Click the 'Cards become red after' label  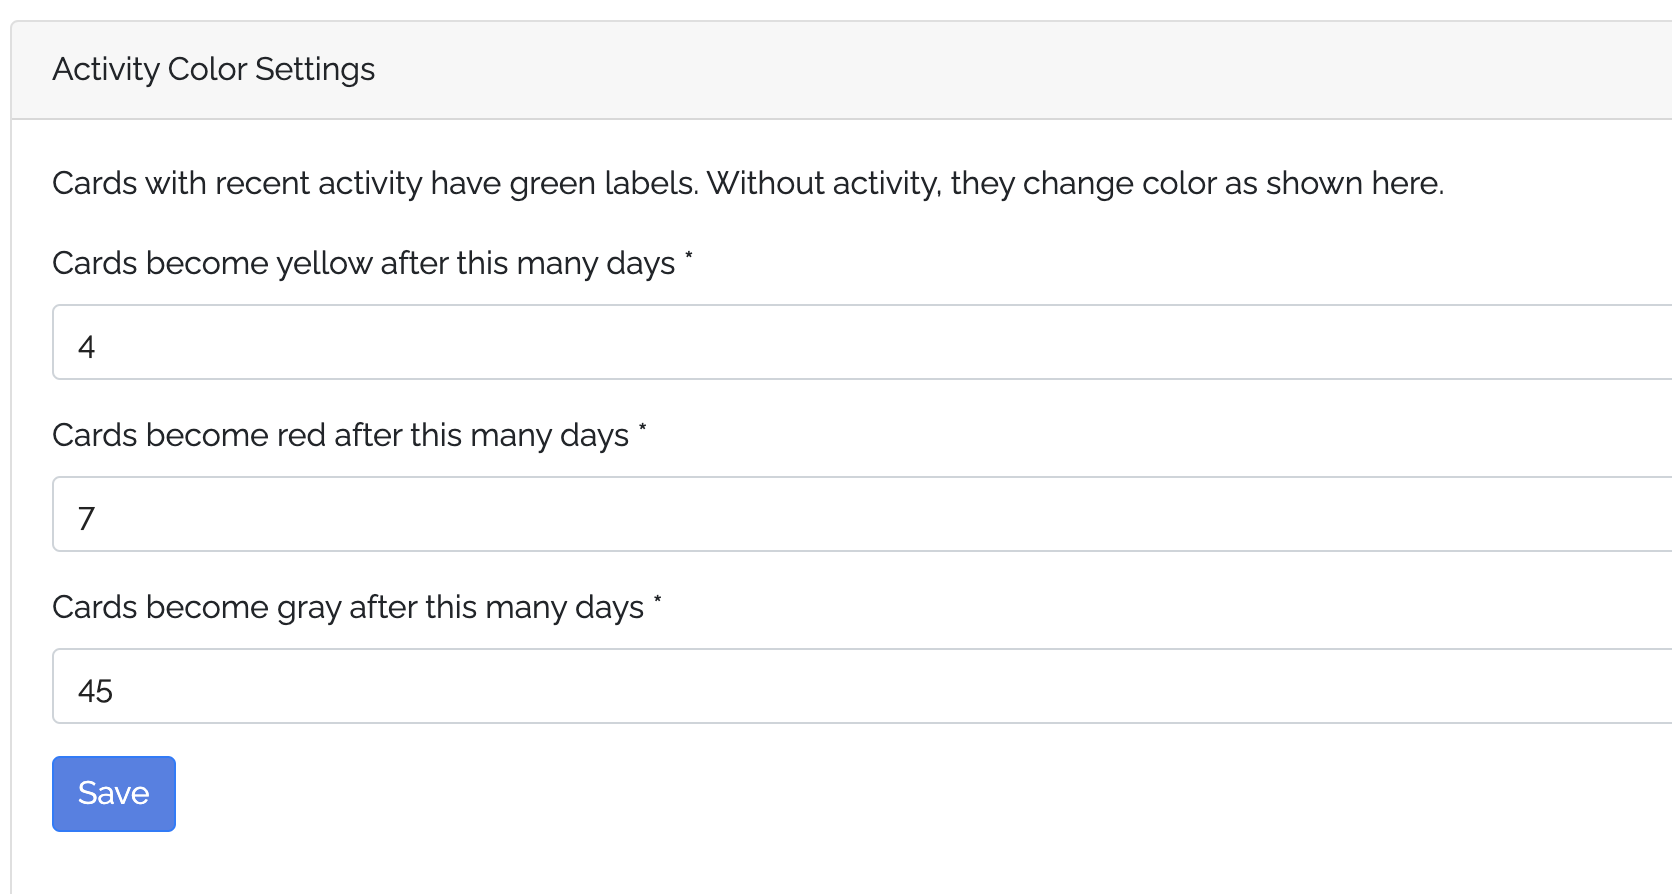point(340,435)
